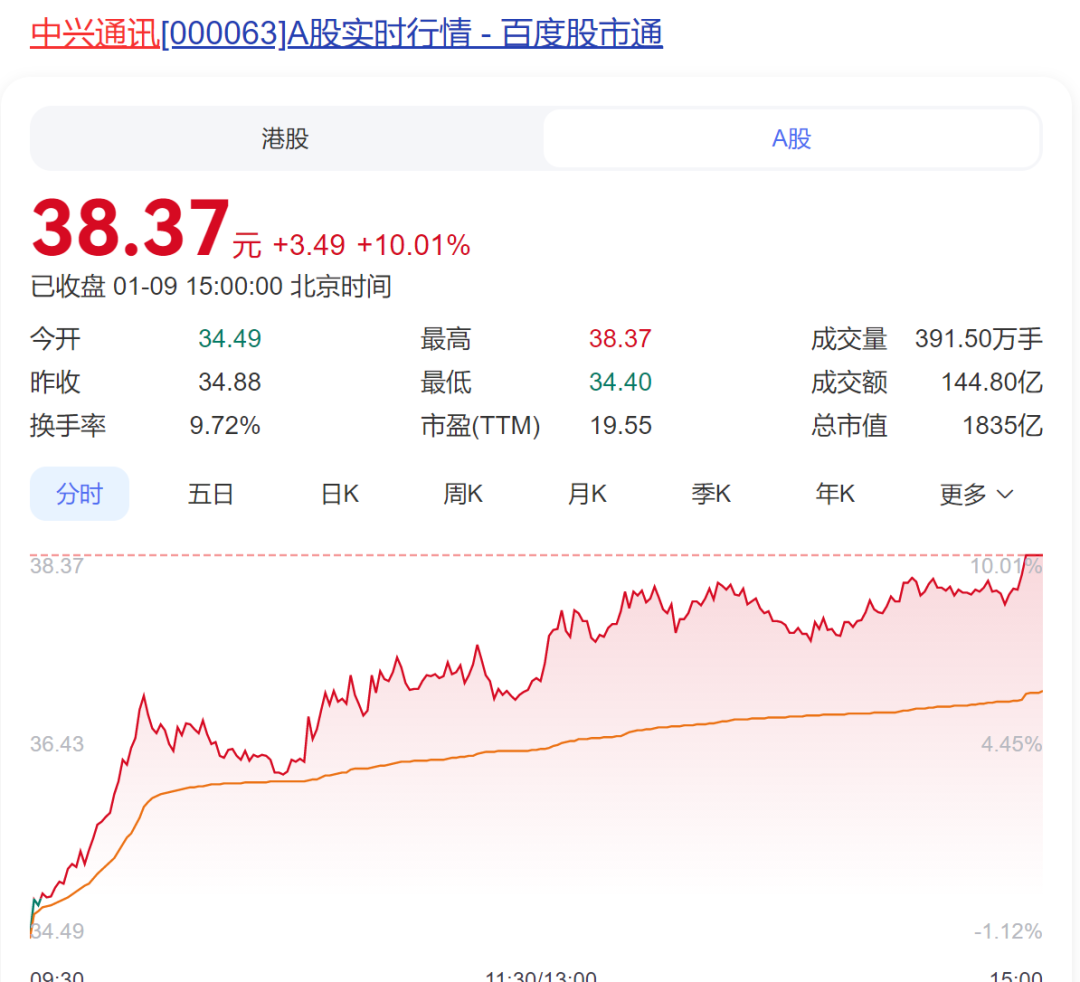Click the 最高 value 38.37
The image size is (1080, 982).
coord(620,339)
